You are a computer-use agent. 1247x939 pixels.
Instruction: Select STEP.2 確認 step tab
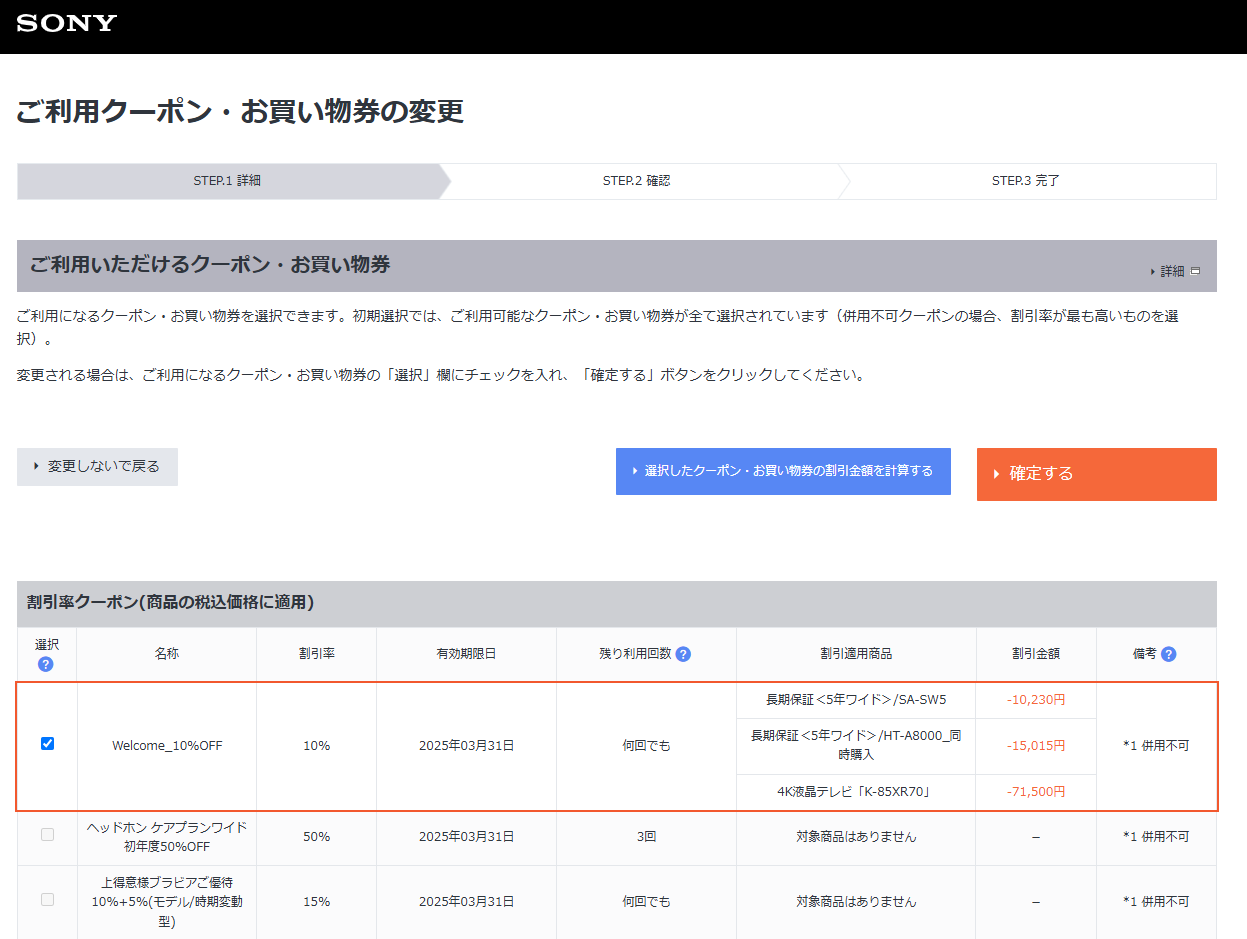pos(636,181)
